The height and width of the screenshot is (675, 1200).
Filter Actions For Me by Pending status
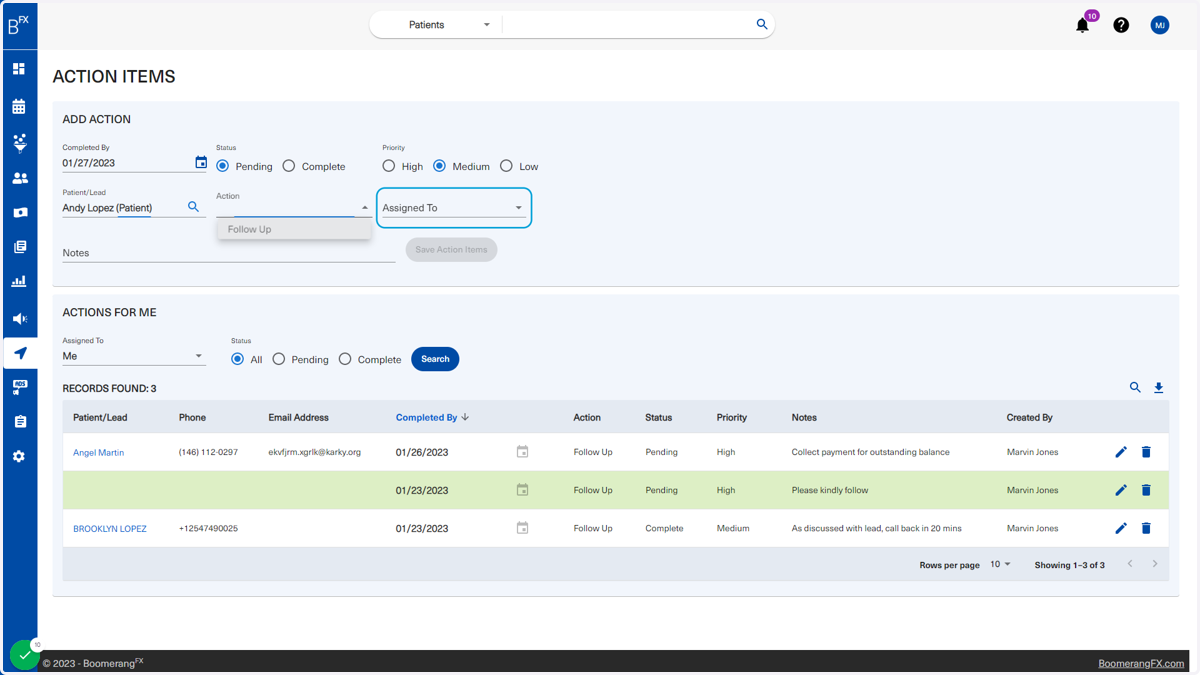click(x=279, y=359)
